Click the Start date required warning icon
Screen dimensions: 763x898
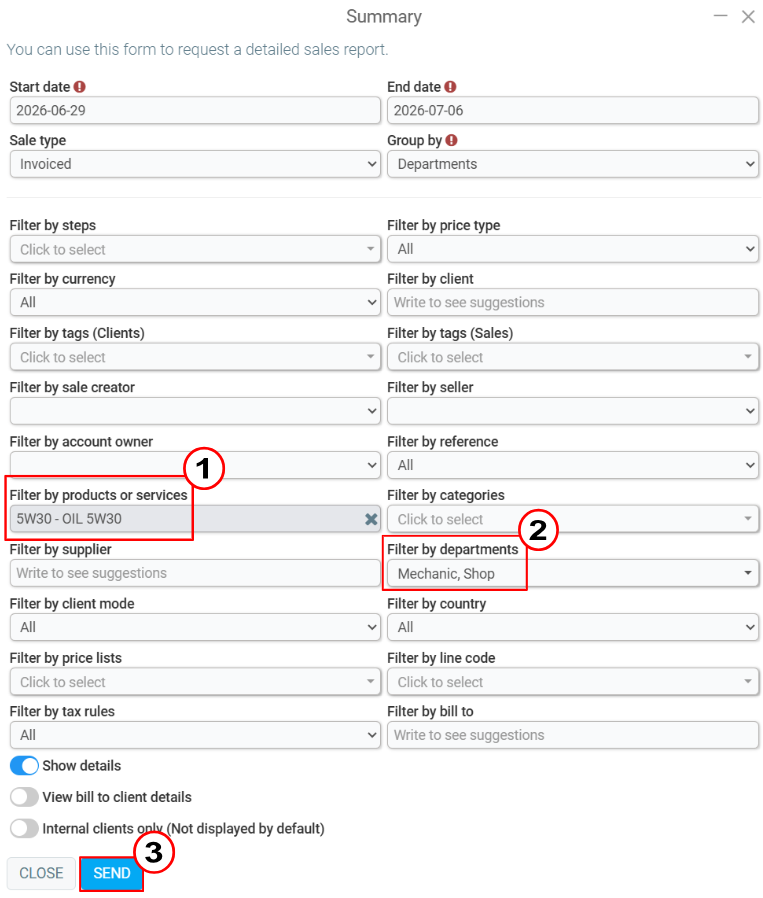click(80, 87)
